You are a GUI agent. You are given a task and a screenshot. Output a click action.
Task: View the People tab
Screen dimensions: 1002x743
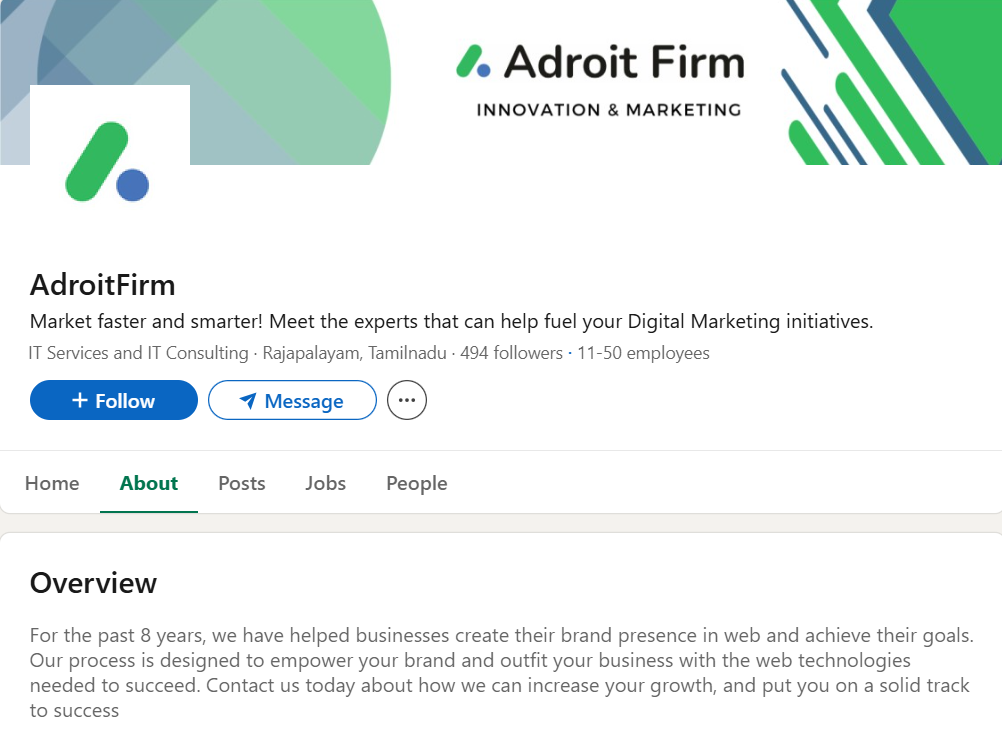pyautogui.click(x=417, y=483)
